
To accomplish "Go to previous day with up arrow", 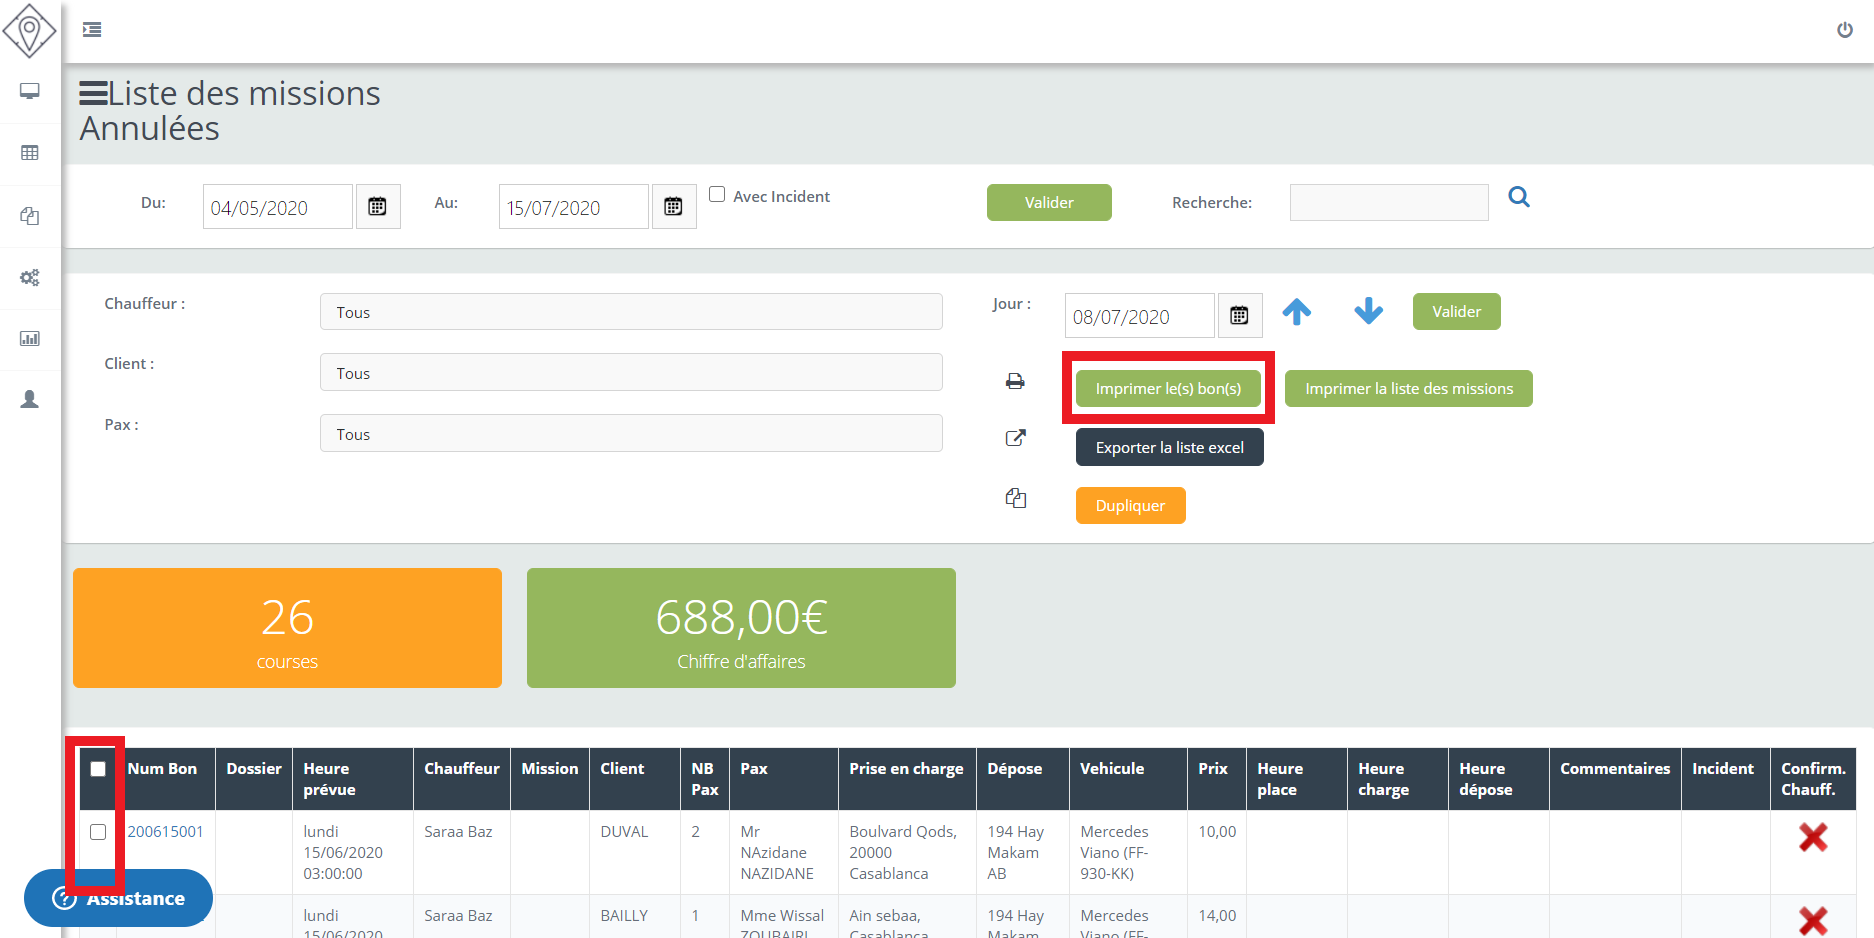I will tap(1296, 312).
